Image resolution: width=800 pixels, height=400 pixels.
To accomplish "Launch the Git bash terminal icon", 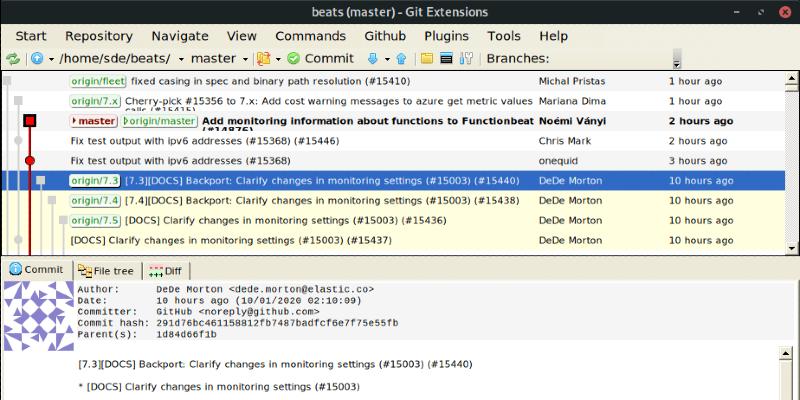I will [x=446, y=58].
